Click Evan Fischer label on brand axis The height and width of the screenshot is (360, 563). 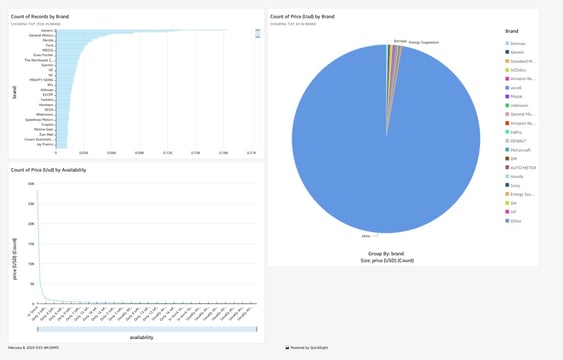(43, 55)
